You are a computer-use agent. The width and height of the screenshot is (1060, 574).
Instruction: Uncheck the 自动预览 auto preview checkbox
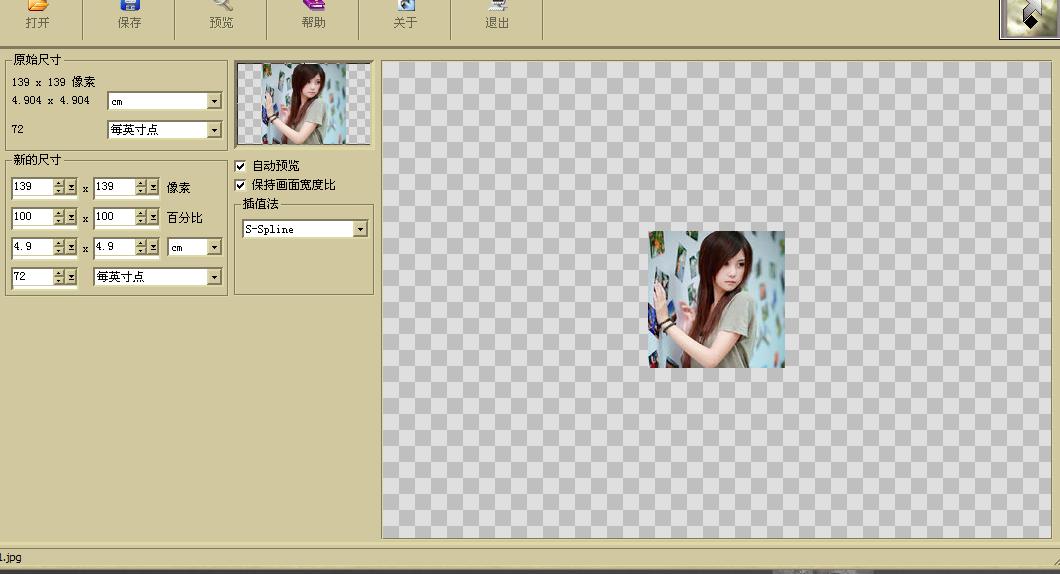point(240,166)
